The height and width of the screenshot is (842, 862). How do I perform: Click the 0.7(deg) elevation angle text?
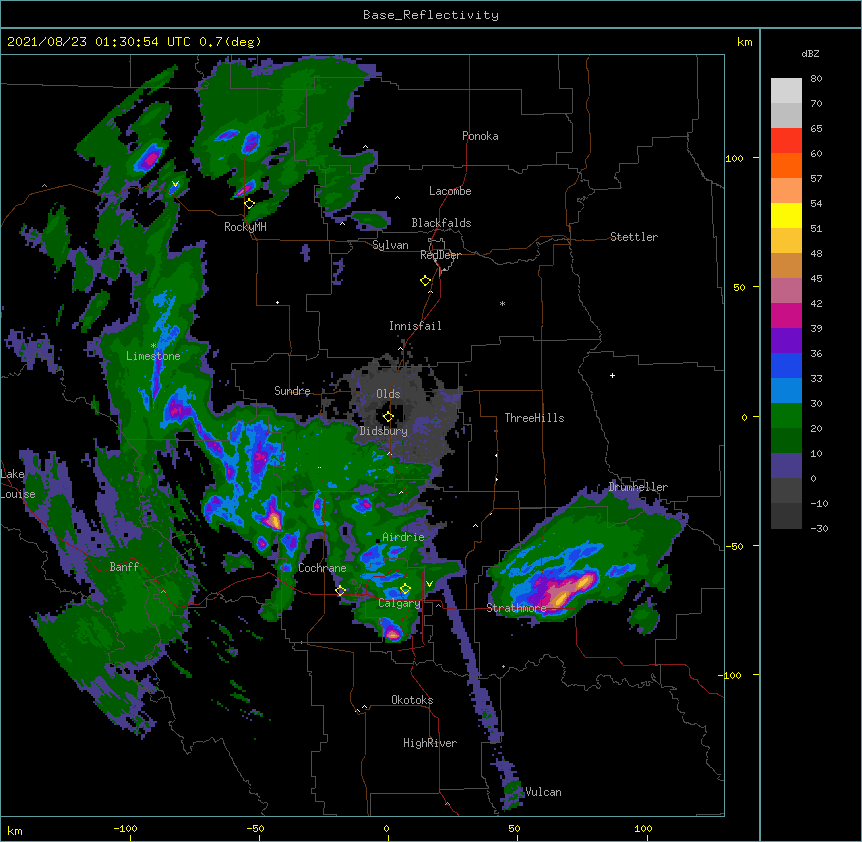click(x=230, y=42)
